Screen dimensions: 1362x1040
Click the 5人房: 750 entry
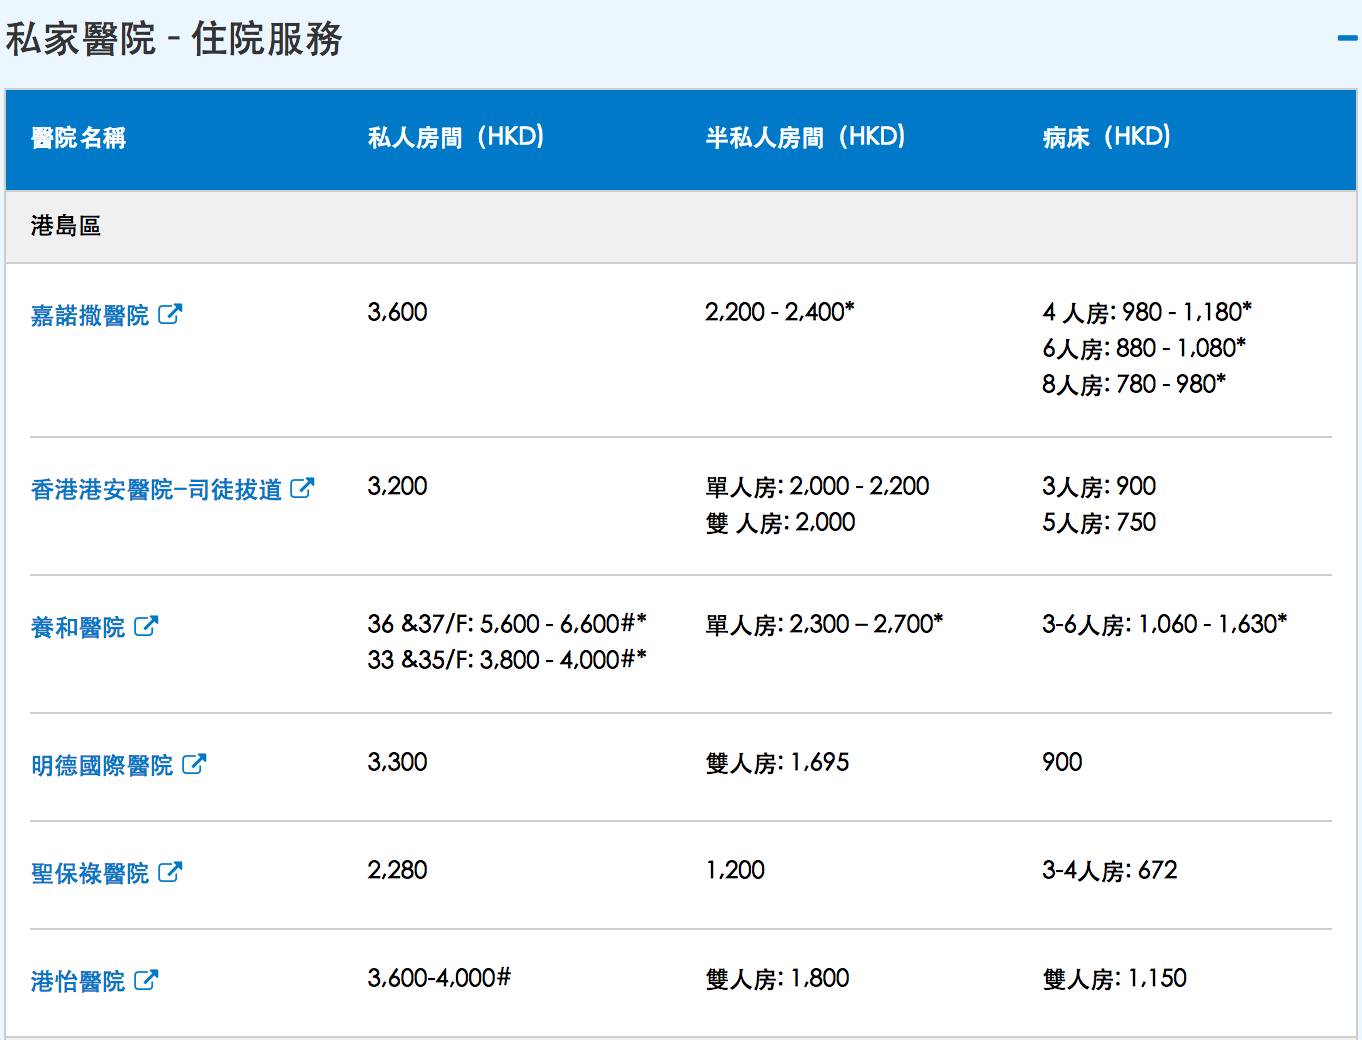point(1099,523)
